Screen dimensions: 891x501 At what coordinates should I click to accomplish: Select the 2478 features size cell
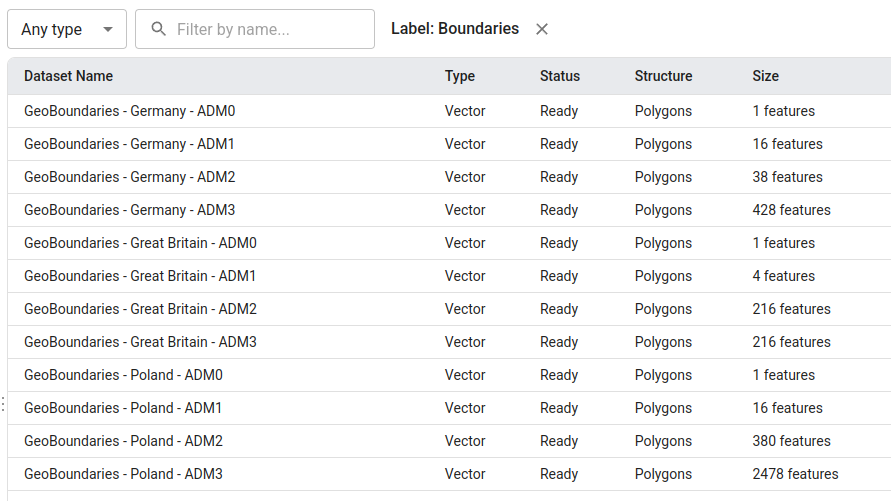point(795,474)
